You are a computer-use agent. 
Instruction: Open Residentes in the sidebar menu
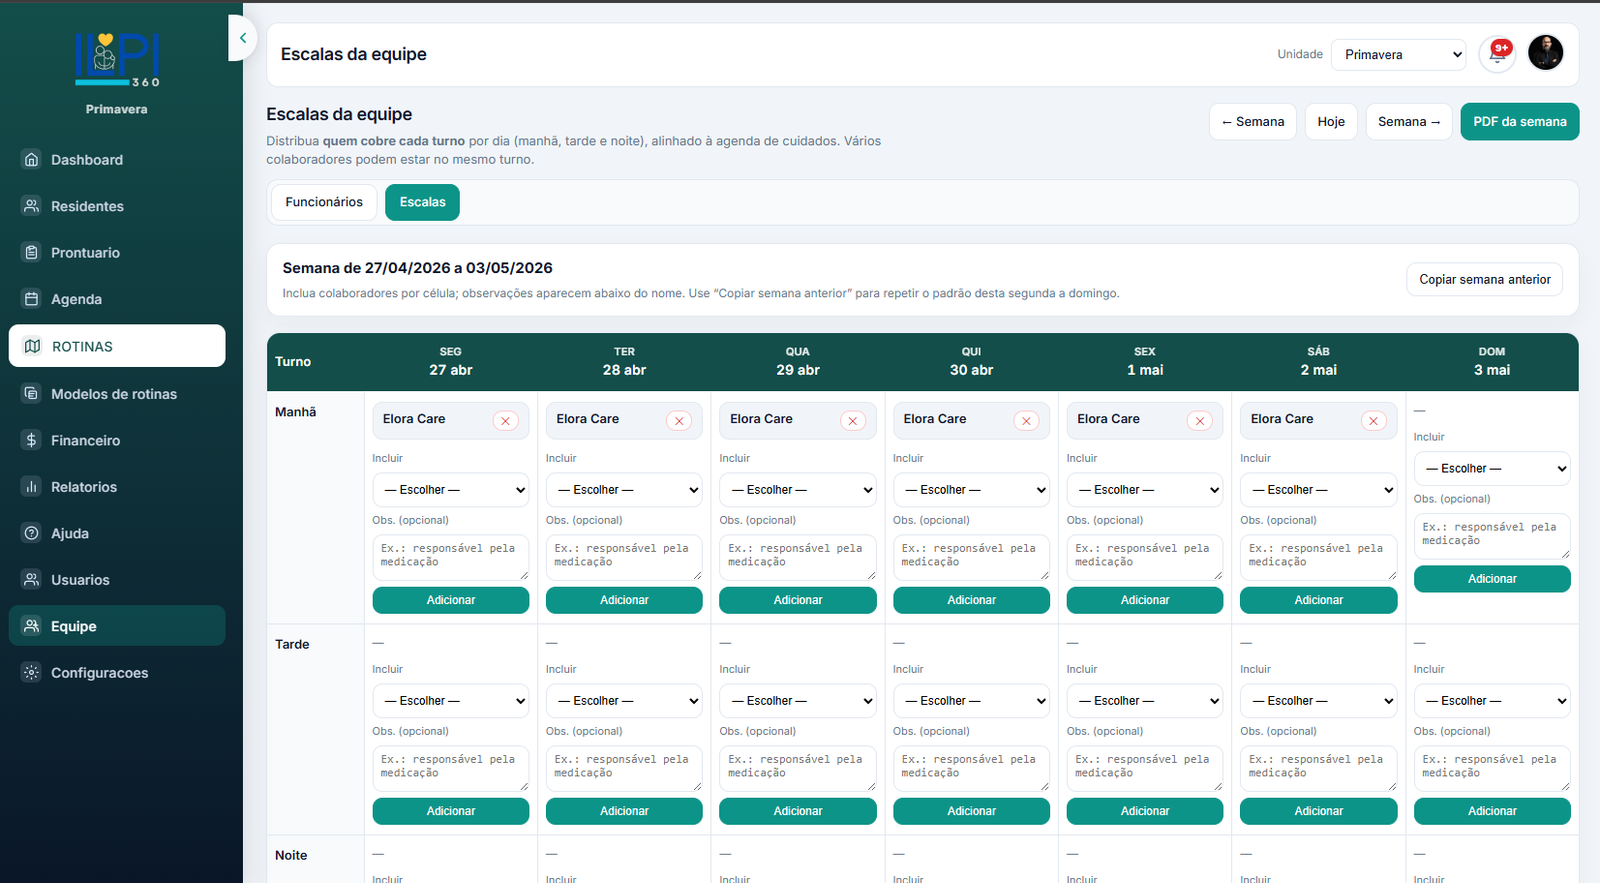(117, 206)
